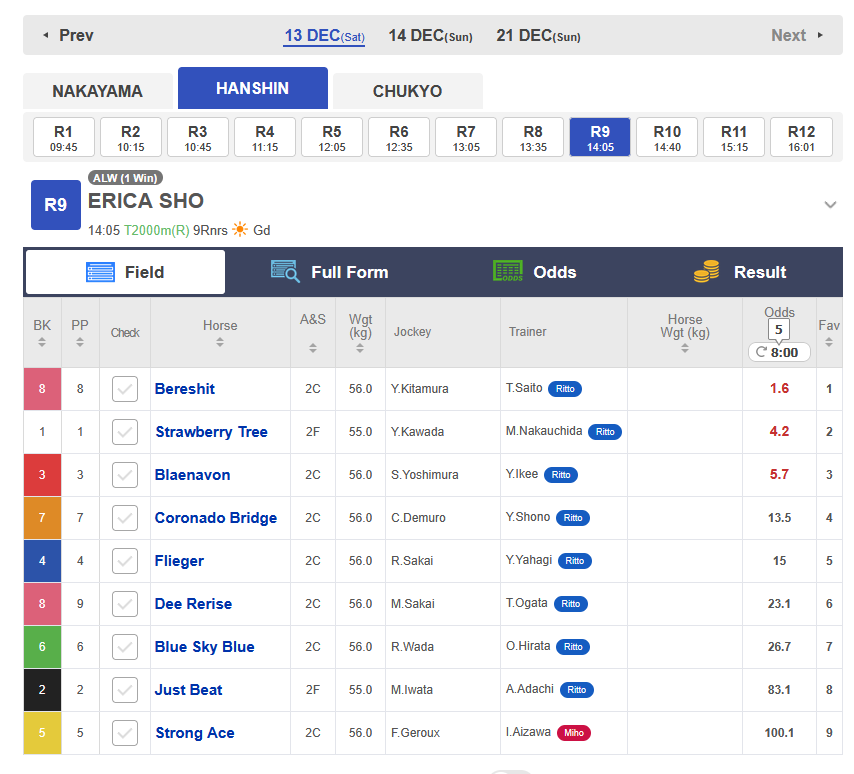Tick the checkbox for Blue Sky Blue
The image size is (854, 774).
click(x=125, y=647)
